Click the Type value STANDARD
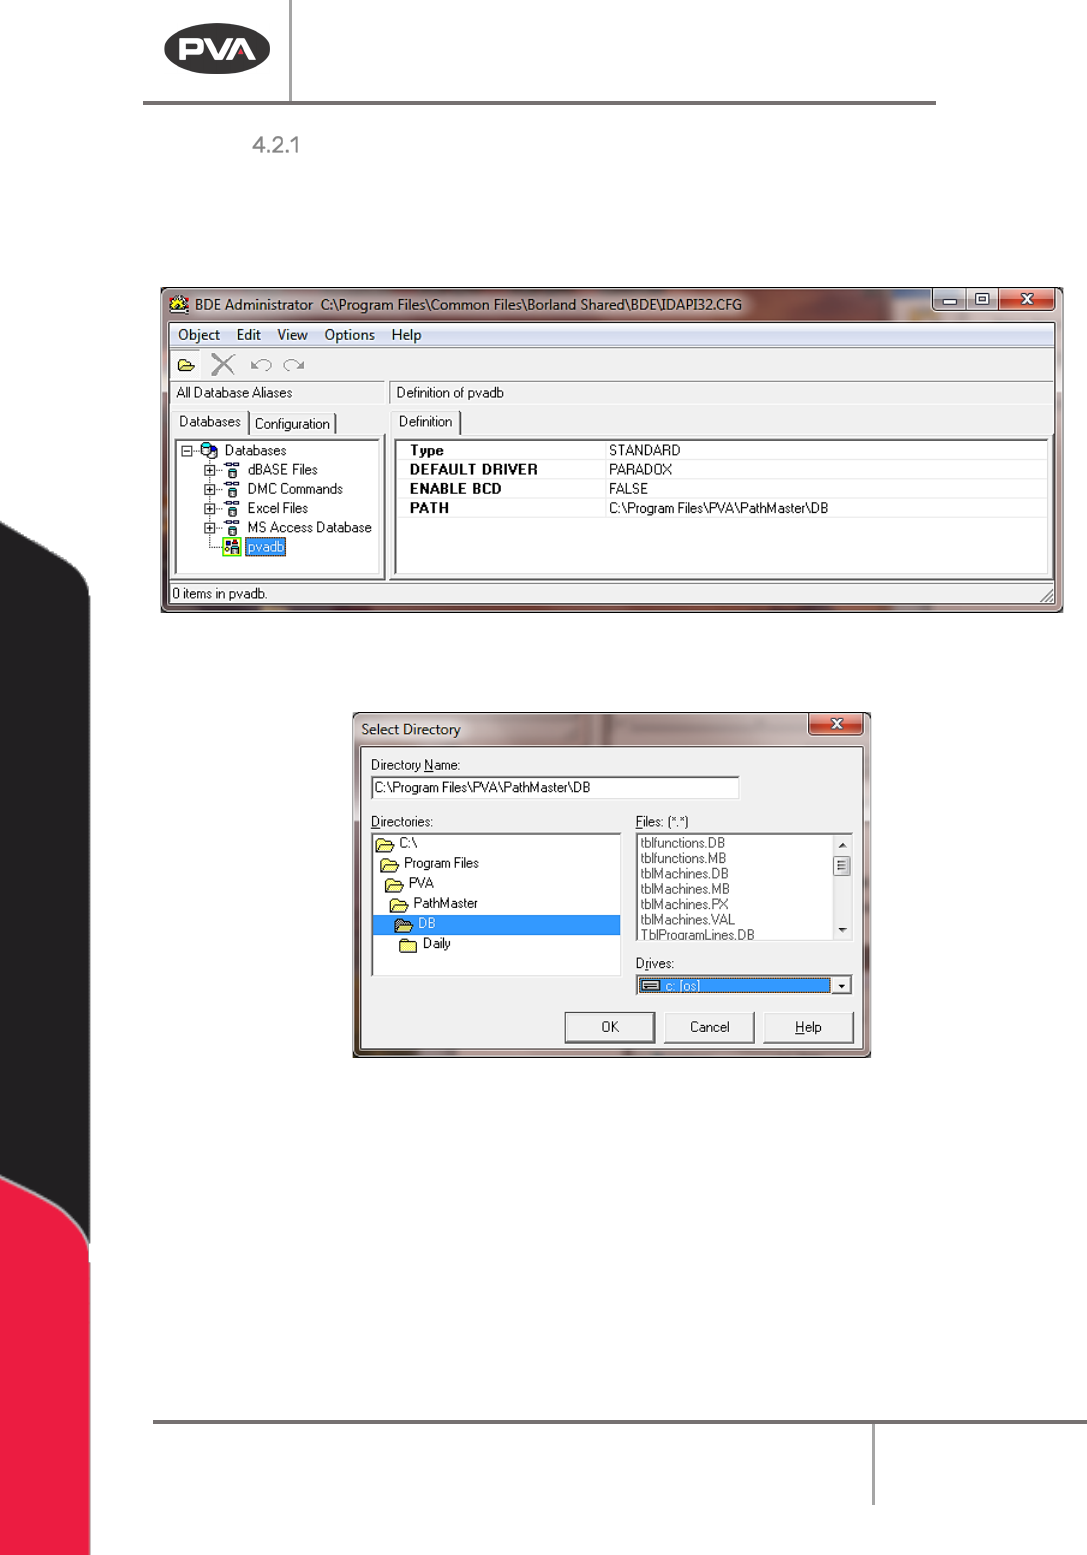This screenshot has height=1555, width=1087. point(644,451)
